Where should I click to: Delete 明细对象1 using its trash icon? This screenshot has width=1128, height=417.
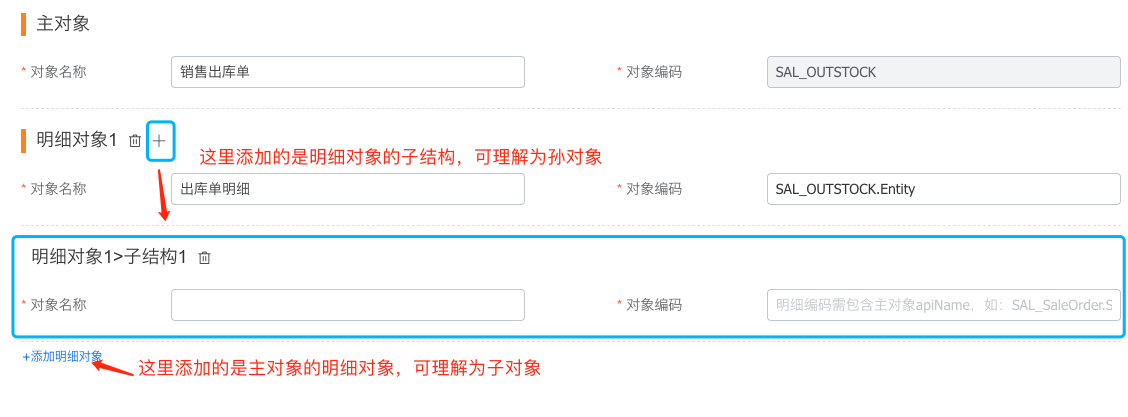coord(135,141)
